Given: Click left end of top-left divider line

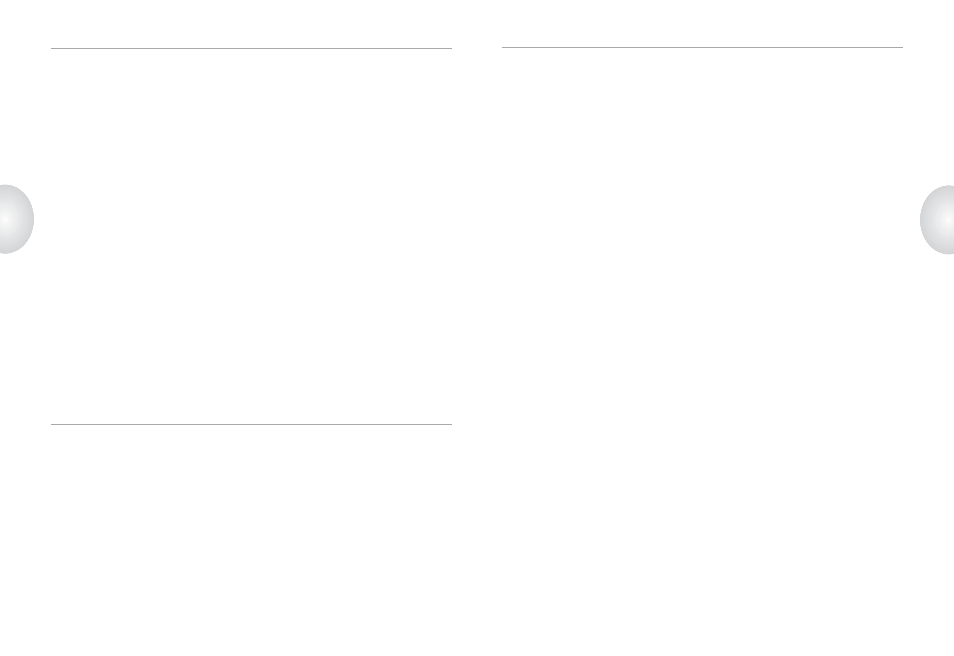Looking at the screenshot, I should click(x=52, y=48).
